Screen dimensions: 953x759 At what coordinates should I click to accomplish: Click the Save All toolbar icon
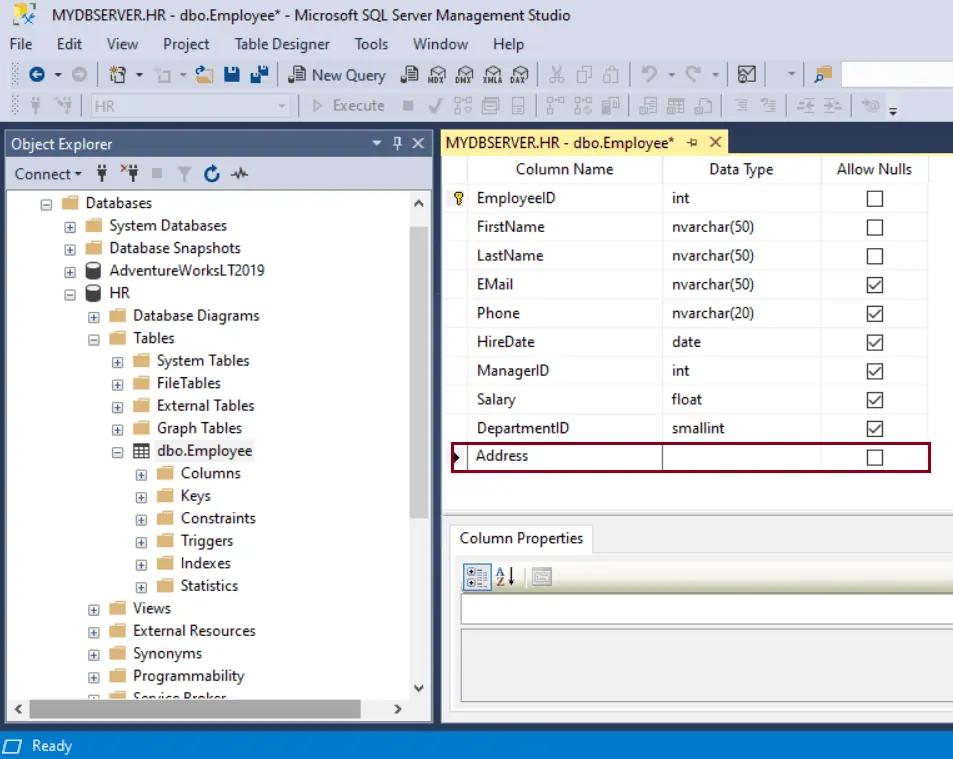(x=257, y=74)
